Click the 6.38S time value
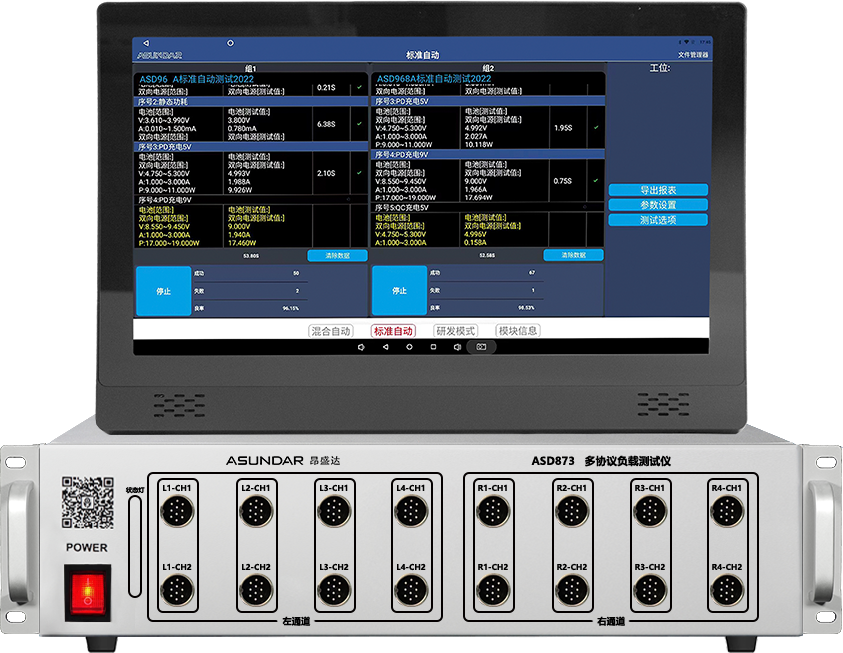Screen dimensions: 843x653 (326, 124)
